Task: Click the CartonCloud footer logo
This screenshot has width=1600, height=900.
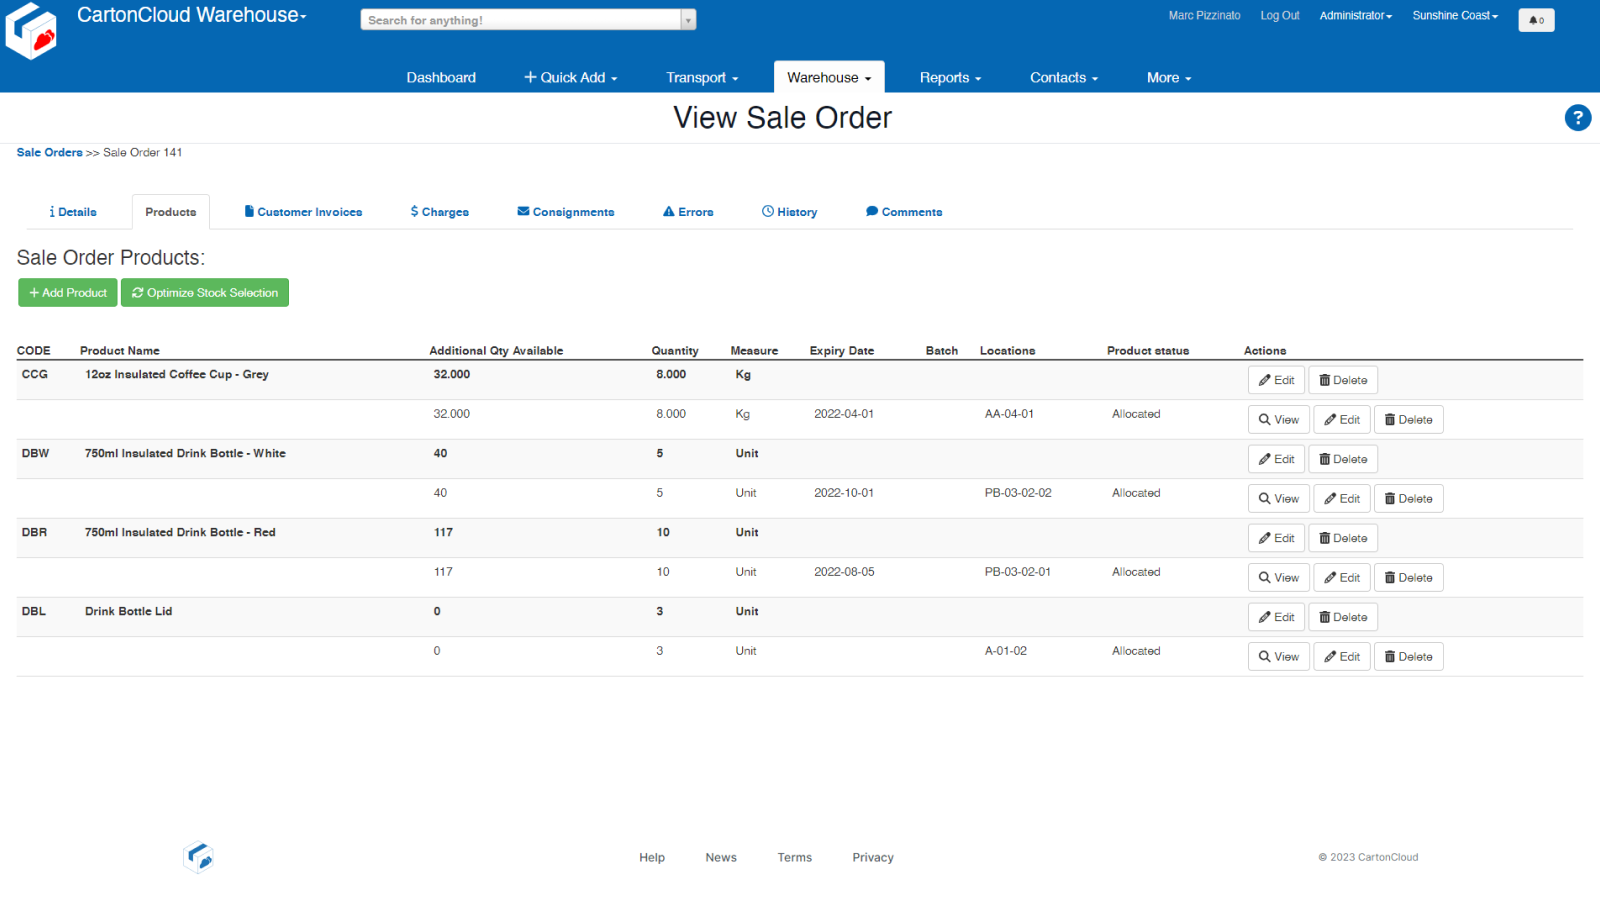Action: pyautogui.click(x=199, y=857)
